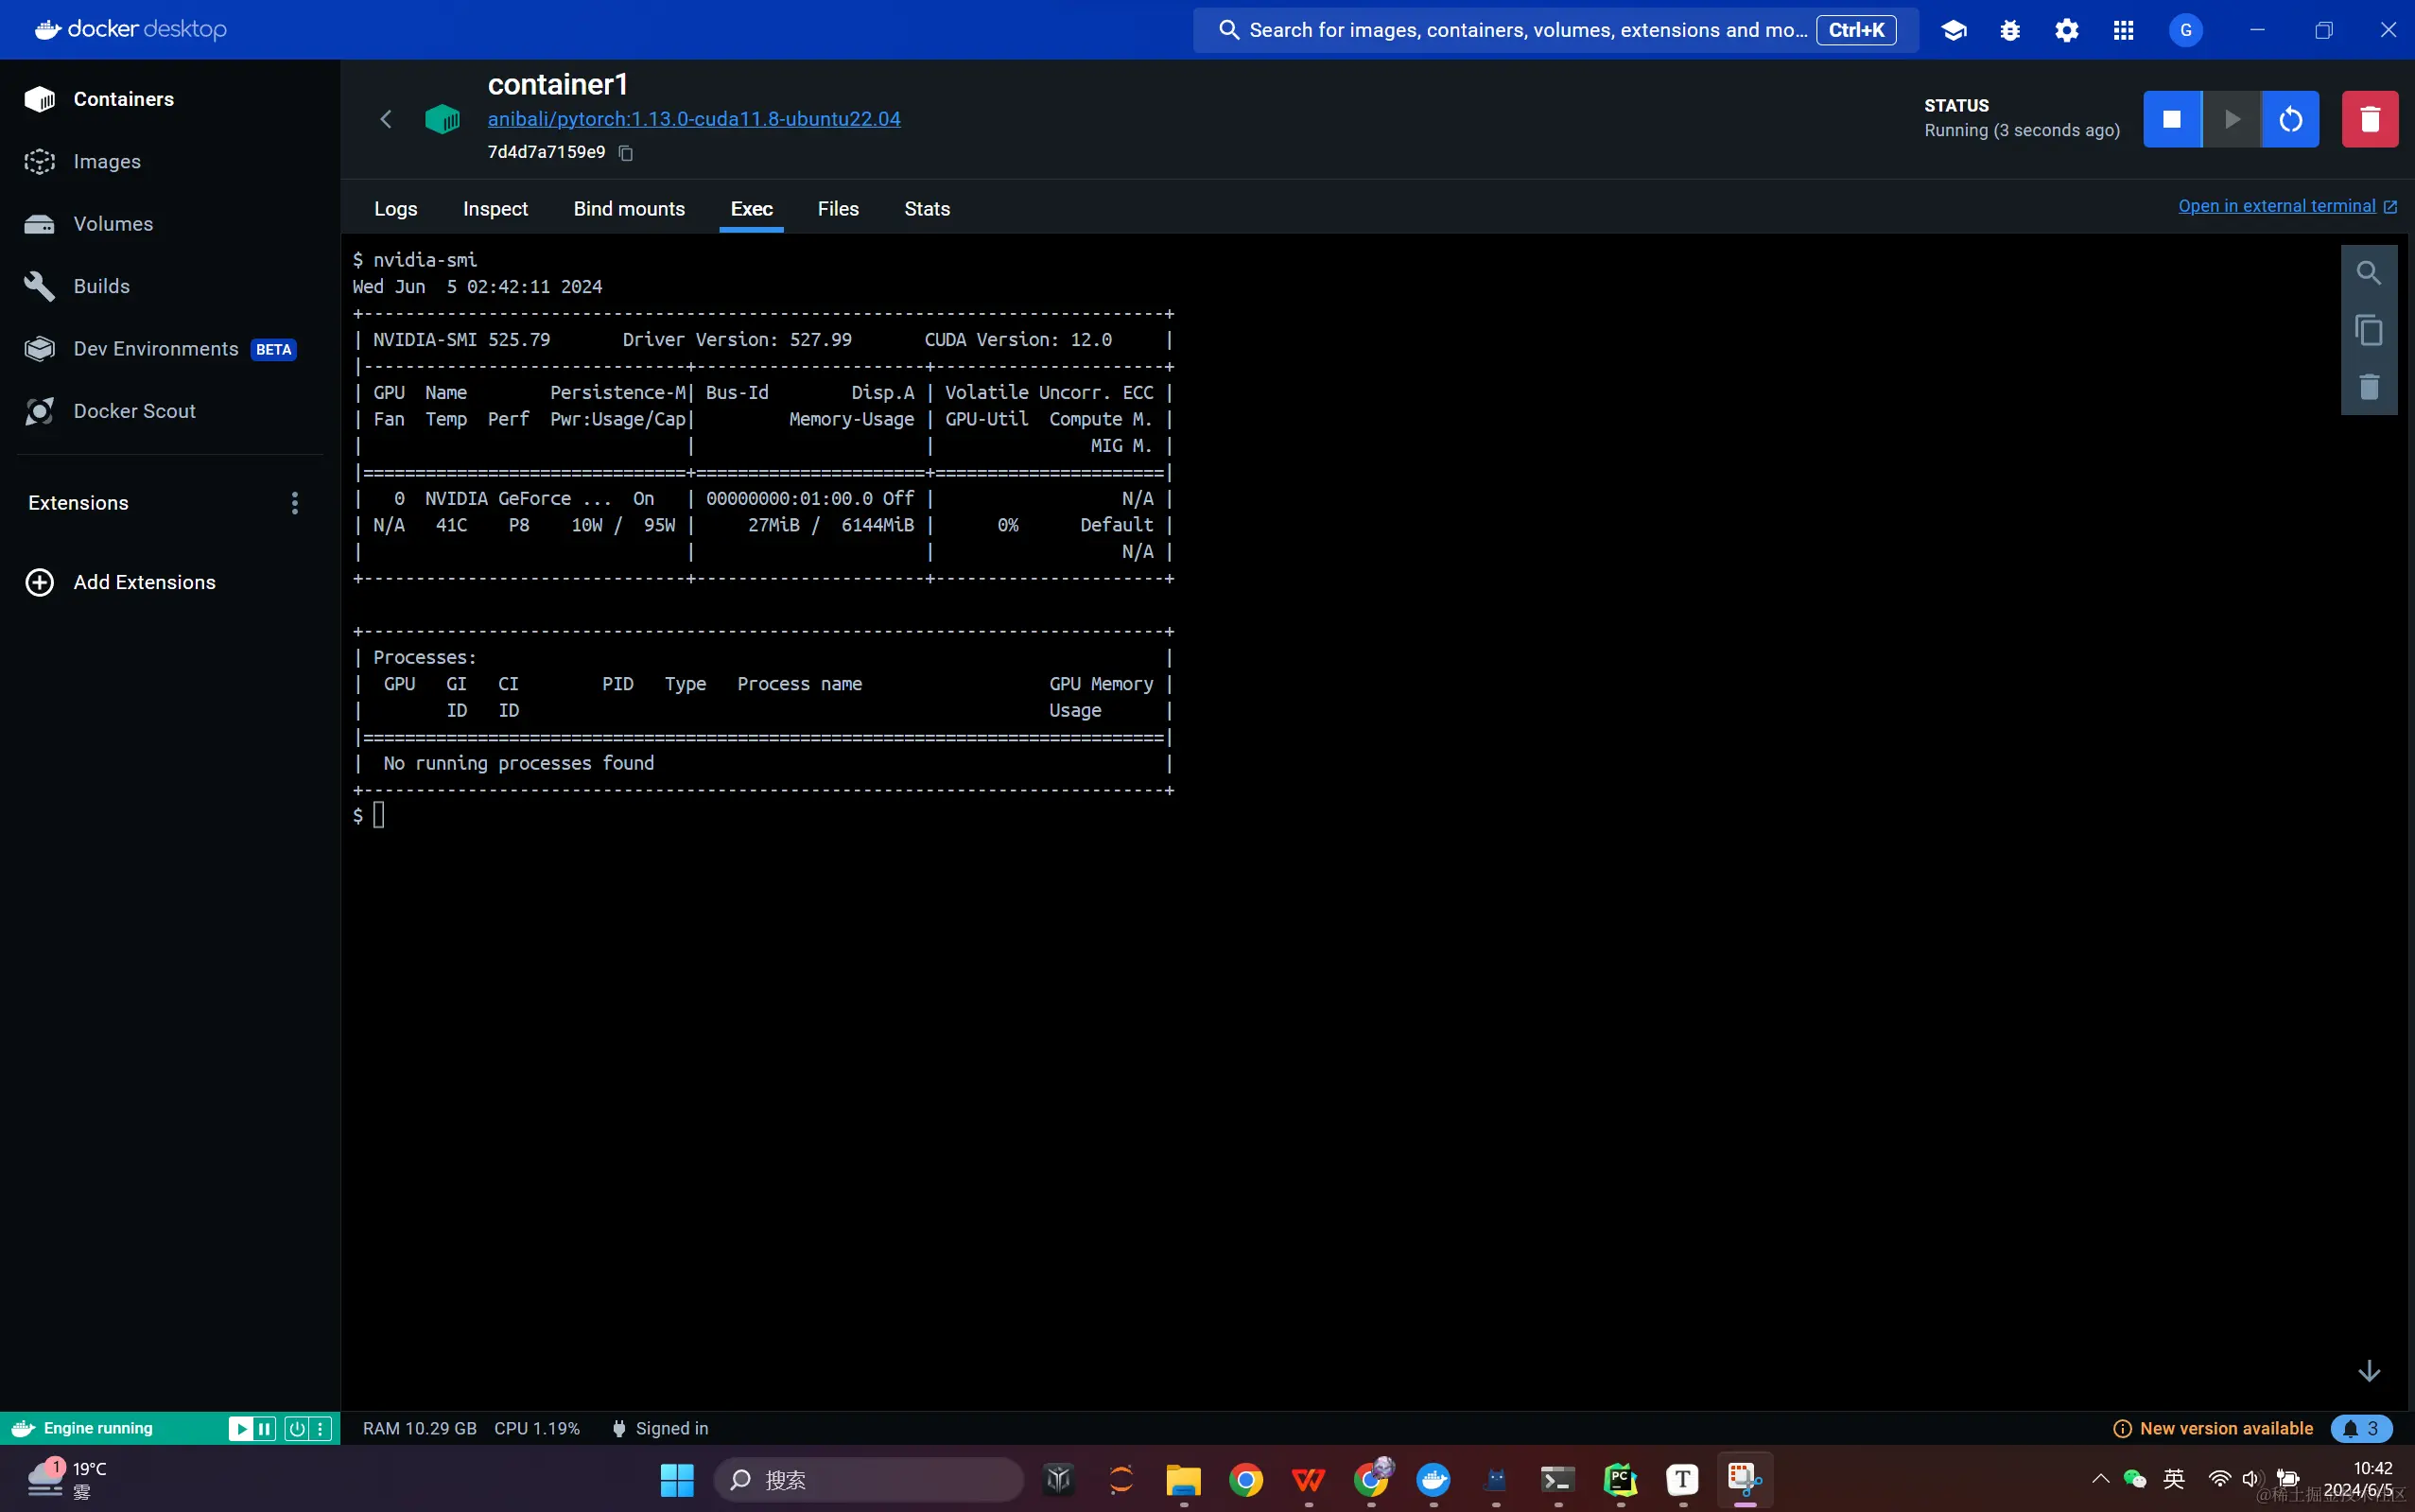The height and width of the screenshot is (1512, 2415).
Task: Clear the terminal with the trash icon
Action: coord(2368,387)
